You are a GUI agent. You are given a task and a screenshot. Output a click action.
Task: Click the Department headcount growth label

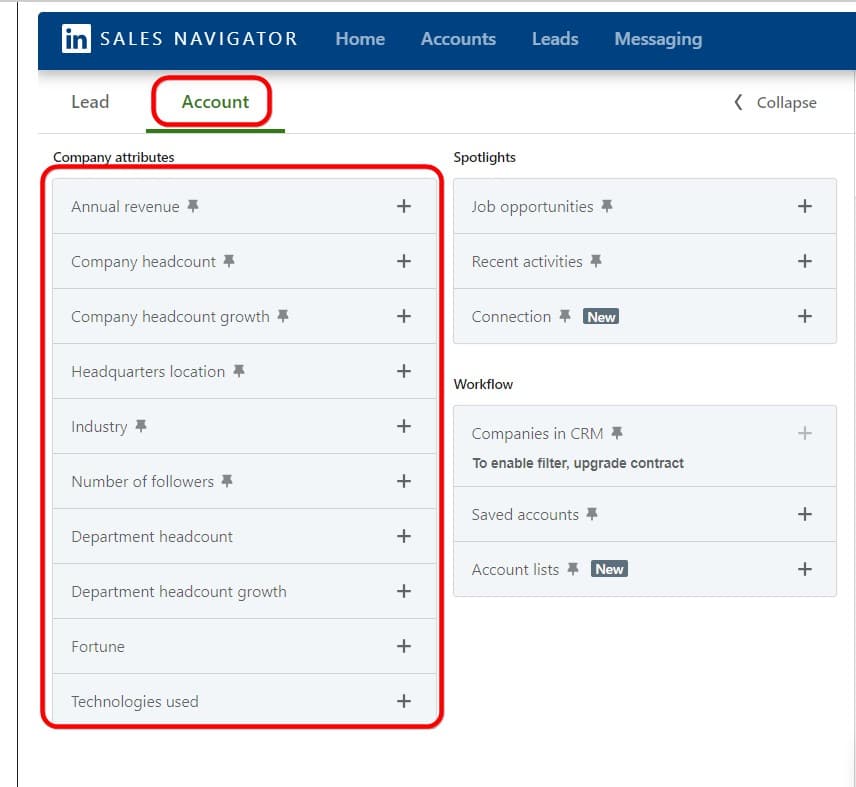pos(179,592)
